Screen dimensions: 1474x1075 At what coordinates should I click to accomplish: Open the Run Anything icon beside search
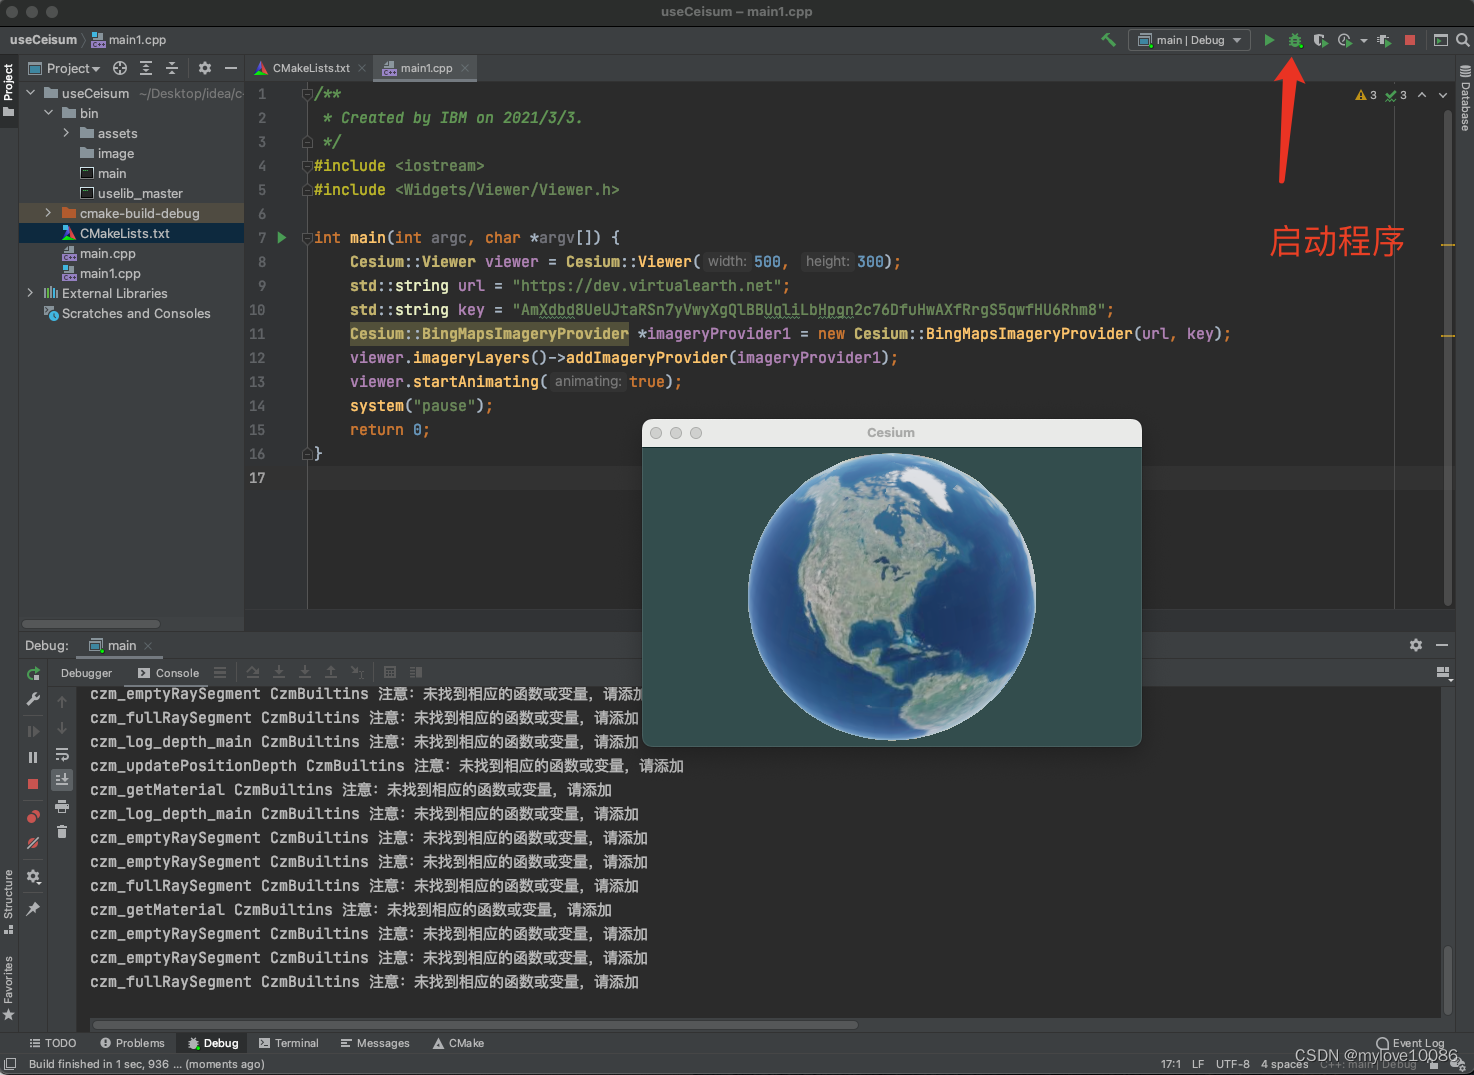(x=1441, y=40)
